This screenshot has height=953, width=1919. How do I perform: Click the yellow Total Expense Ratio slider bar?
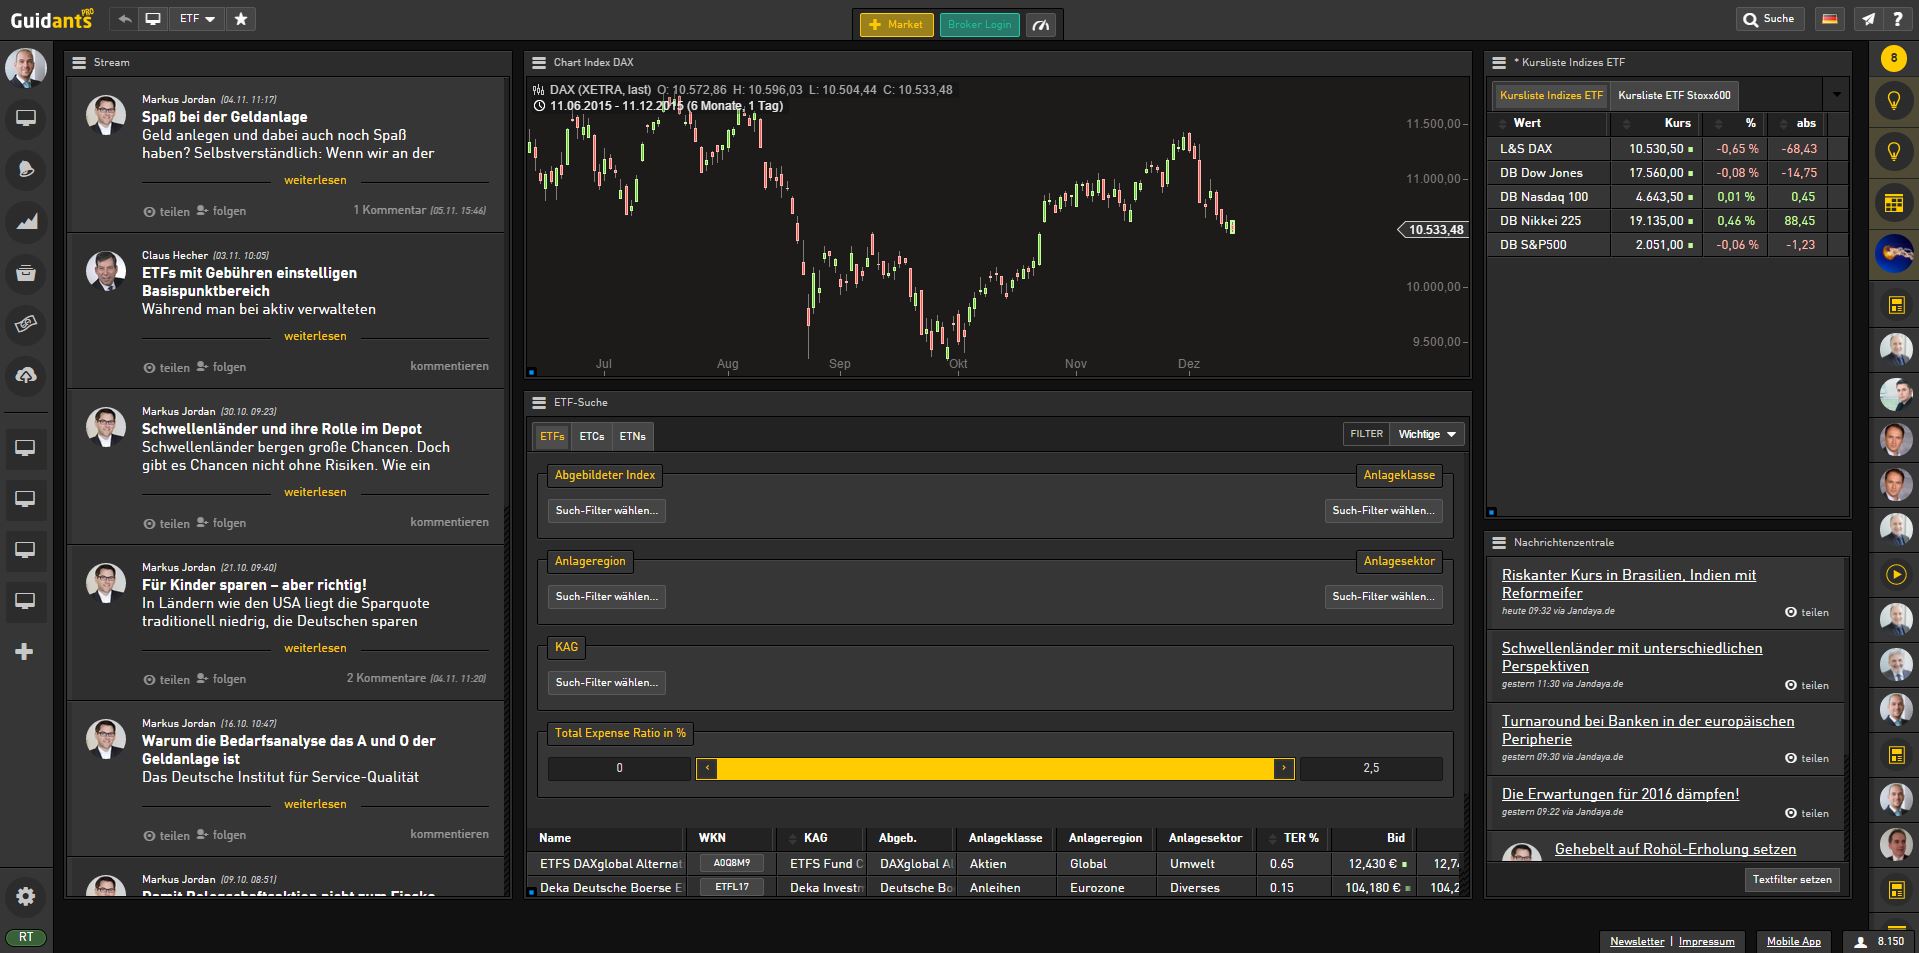tap(995, 768)
